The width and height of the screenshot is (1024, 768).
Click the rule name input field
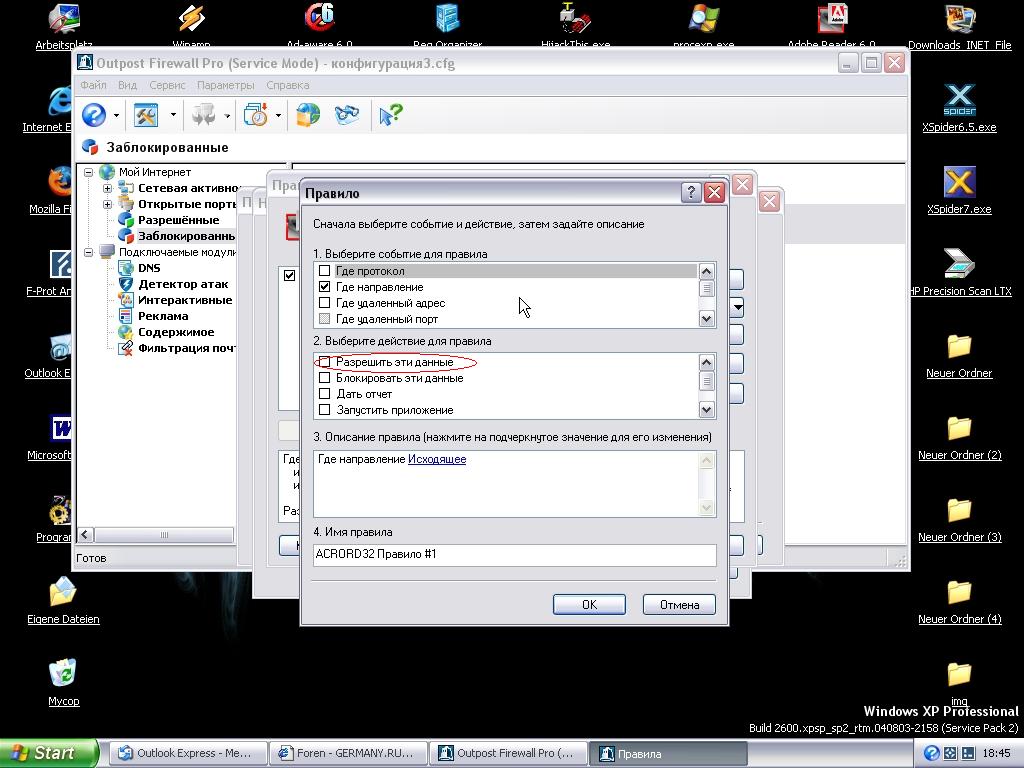coord(514,554)
